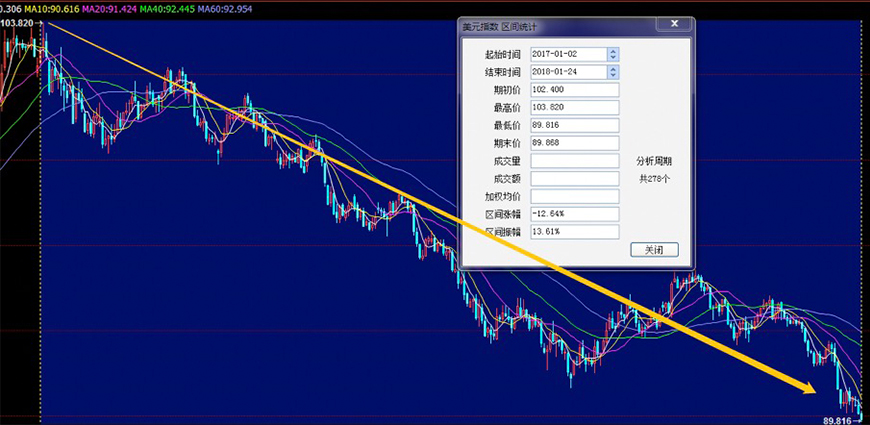
Task: Select the 期初价 field showing 102.400
Action: point(574,90)
